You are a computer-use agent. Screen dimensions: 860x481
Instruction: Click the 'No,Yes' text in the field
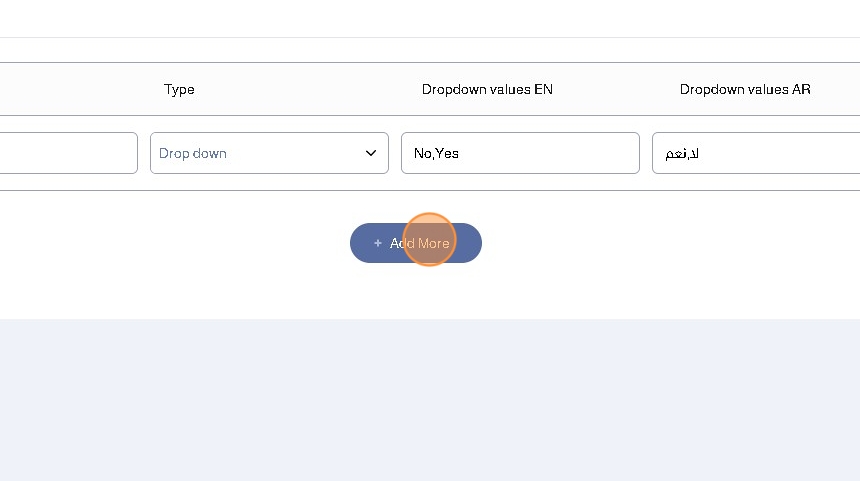click(436, 154)
